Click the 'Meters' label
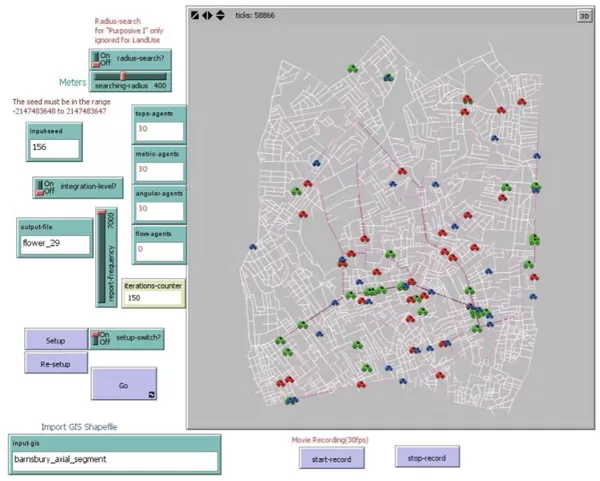600x481 pixels. coord(73,82)
